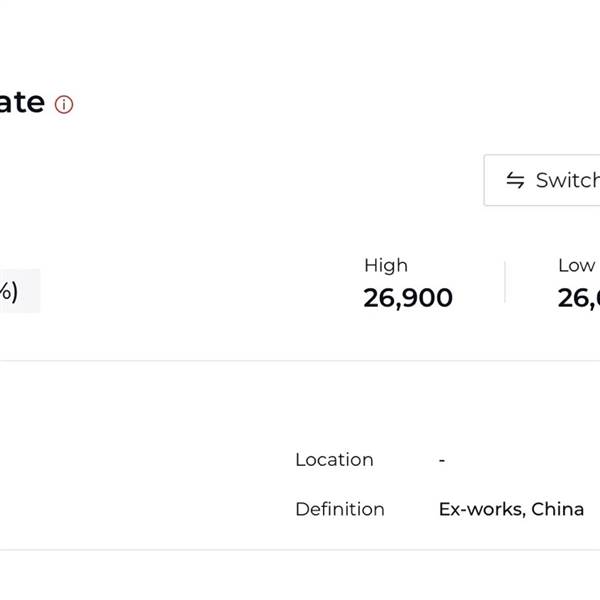Click the Location field label
The height and width of the screenshot is (600, 600).
pos(334,459)
